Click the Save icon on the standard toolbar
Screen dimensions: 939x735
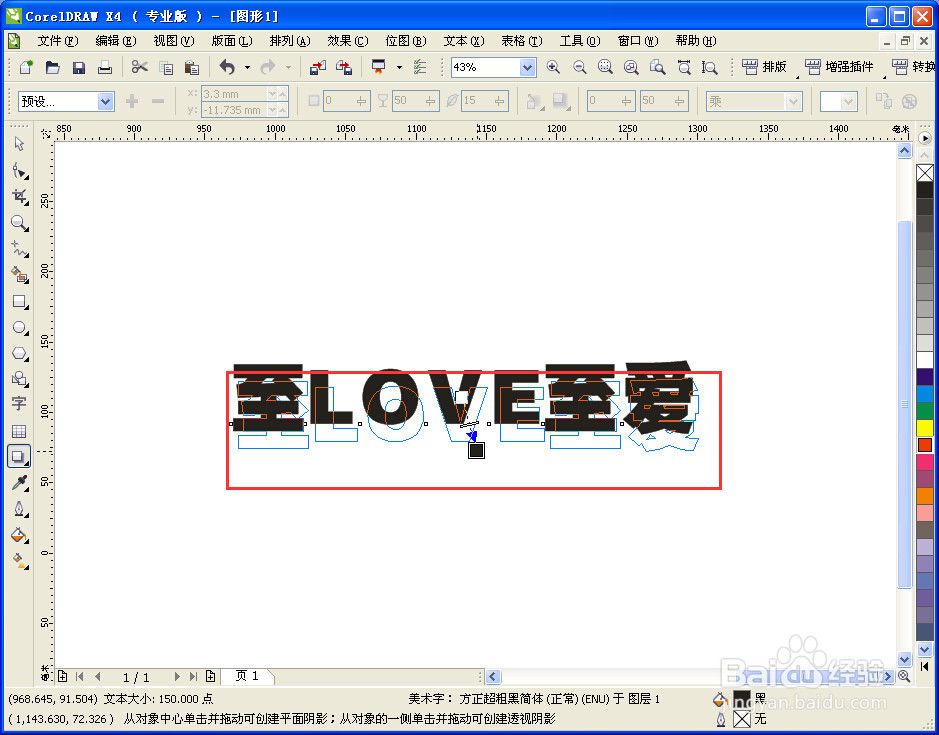[x=79, y=67]
